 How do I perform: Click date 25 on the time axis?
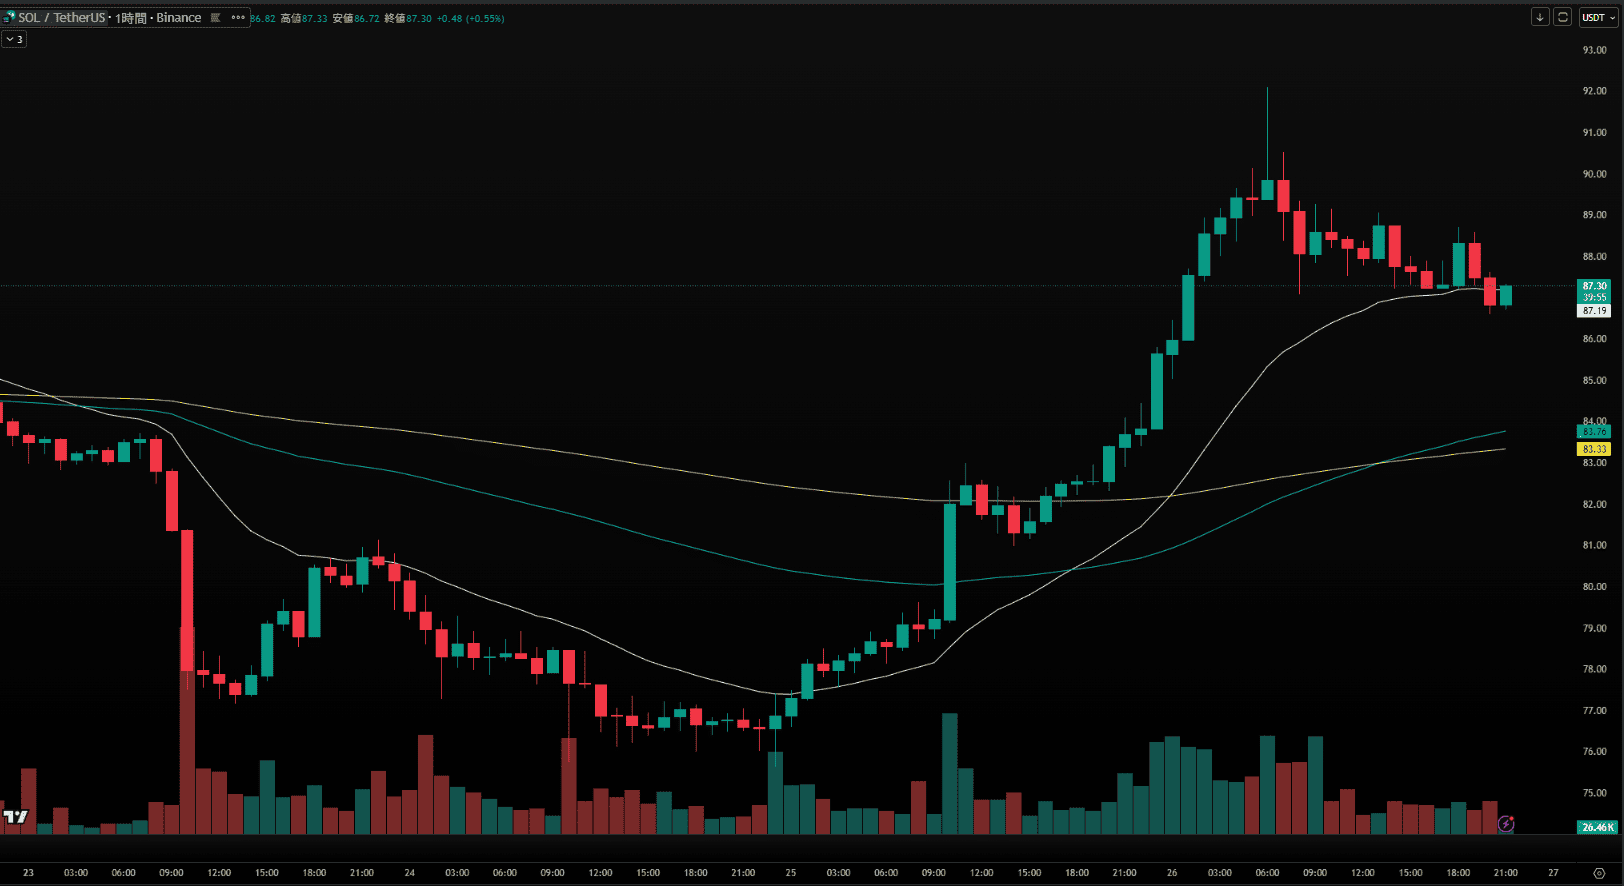tap(790, 873)
